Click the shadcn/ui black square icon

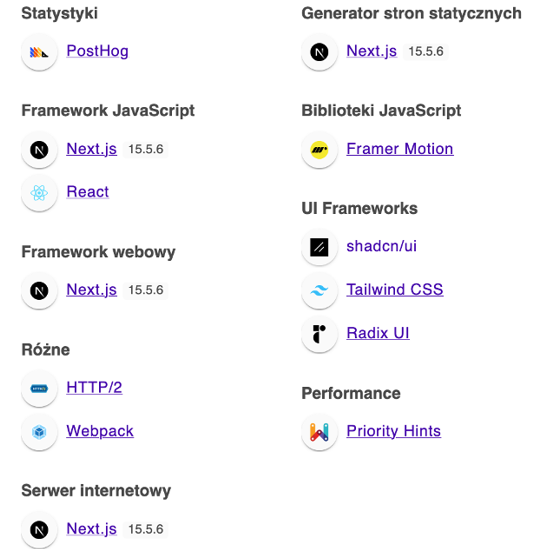pyautogui.click(x=319, y=247)
